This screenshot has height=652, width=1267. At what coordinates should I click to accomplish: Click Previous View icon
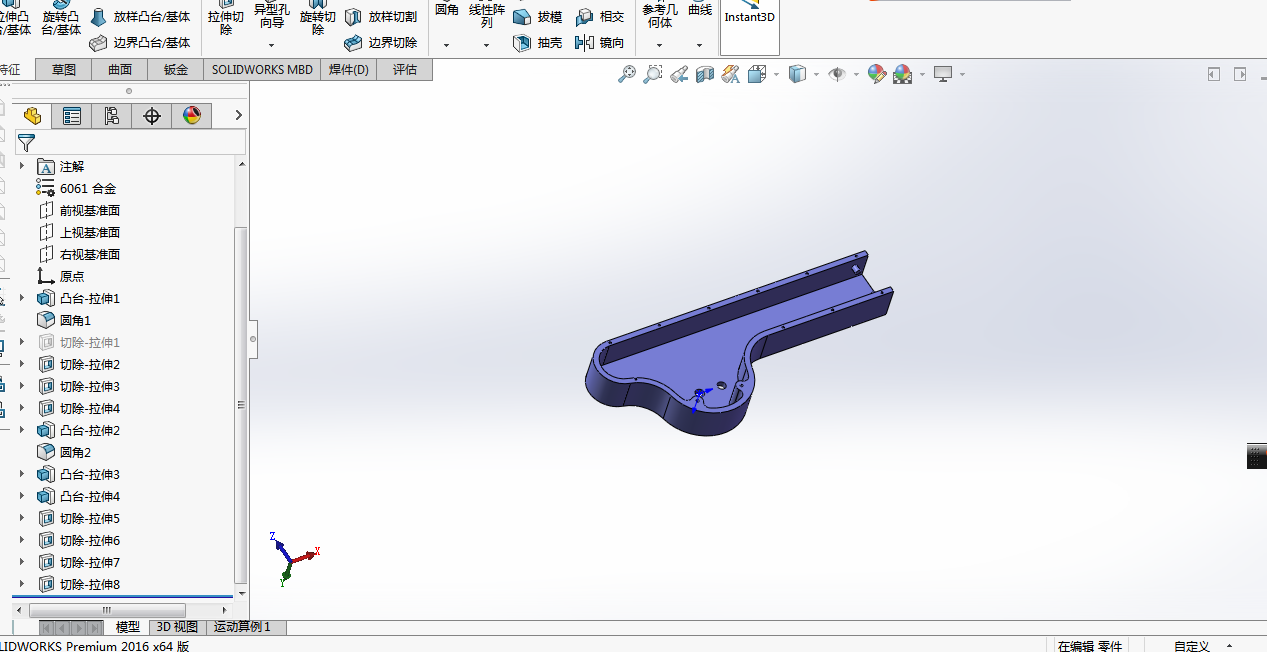[679, 74]
